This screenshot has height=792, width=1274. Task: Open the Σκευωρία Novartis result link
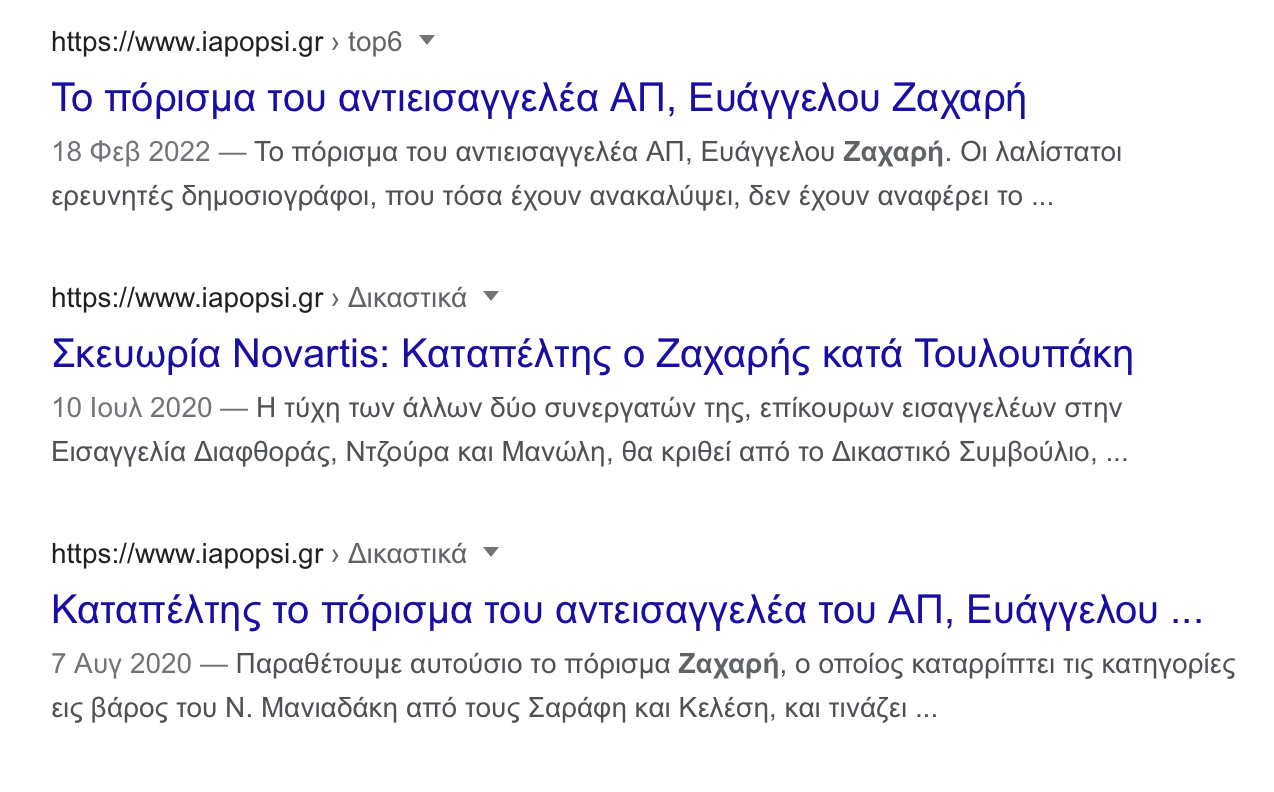(x=591, y=354)
